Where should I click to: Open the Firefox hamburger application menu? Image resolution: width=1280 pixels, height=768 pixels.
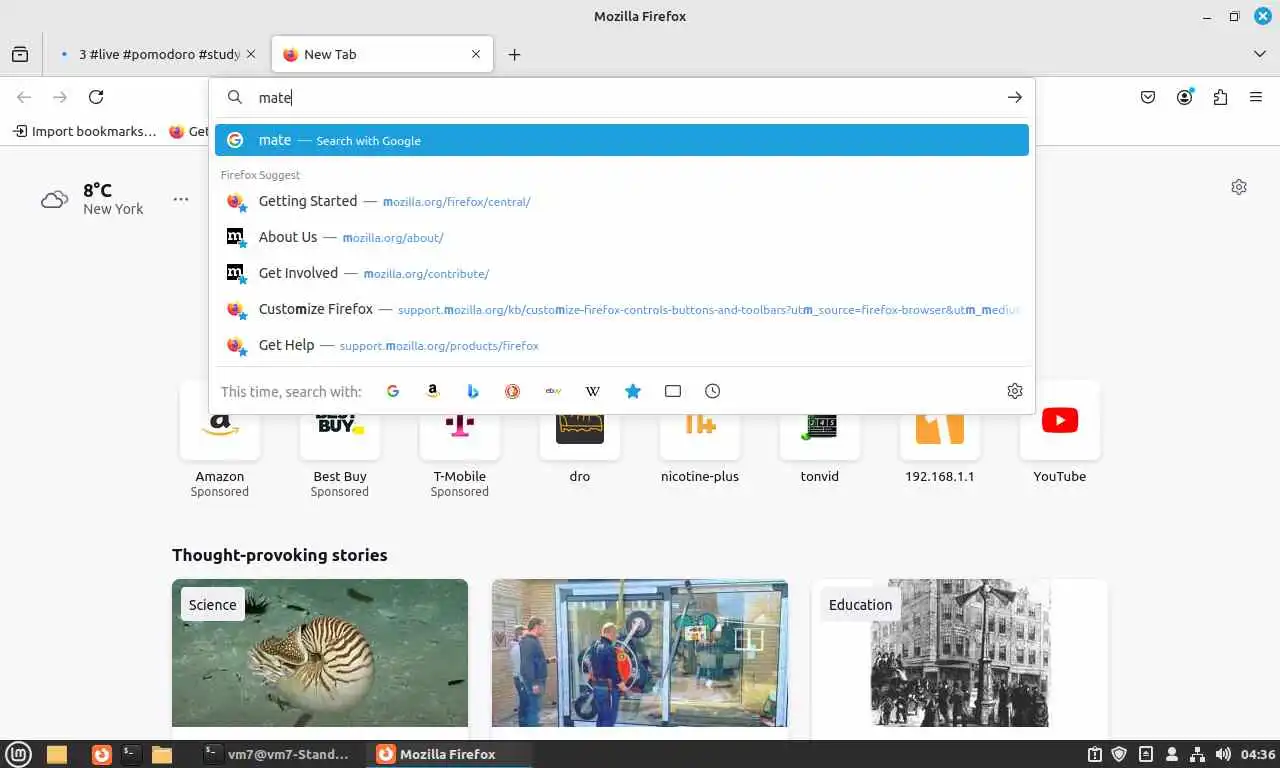(x=1256, y=97)
